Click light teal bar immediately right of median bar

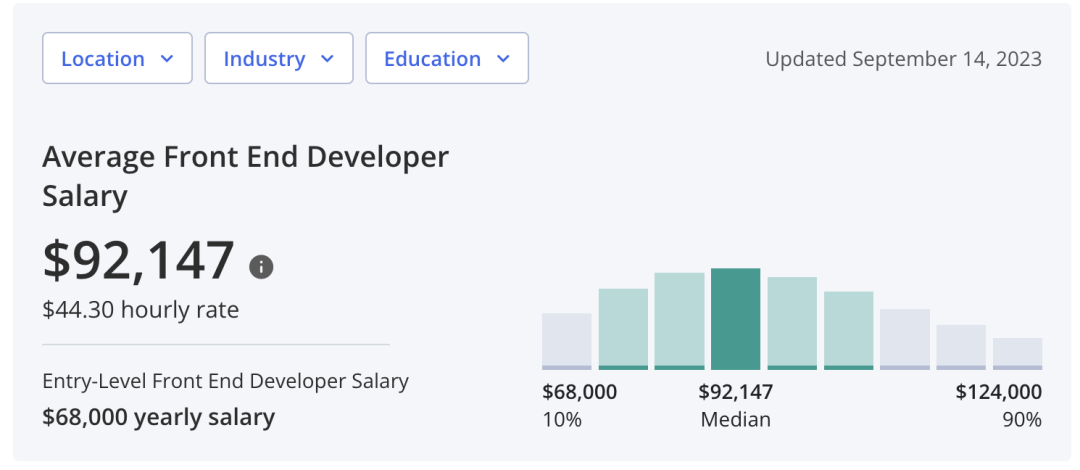[x=792, y=323]
